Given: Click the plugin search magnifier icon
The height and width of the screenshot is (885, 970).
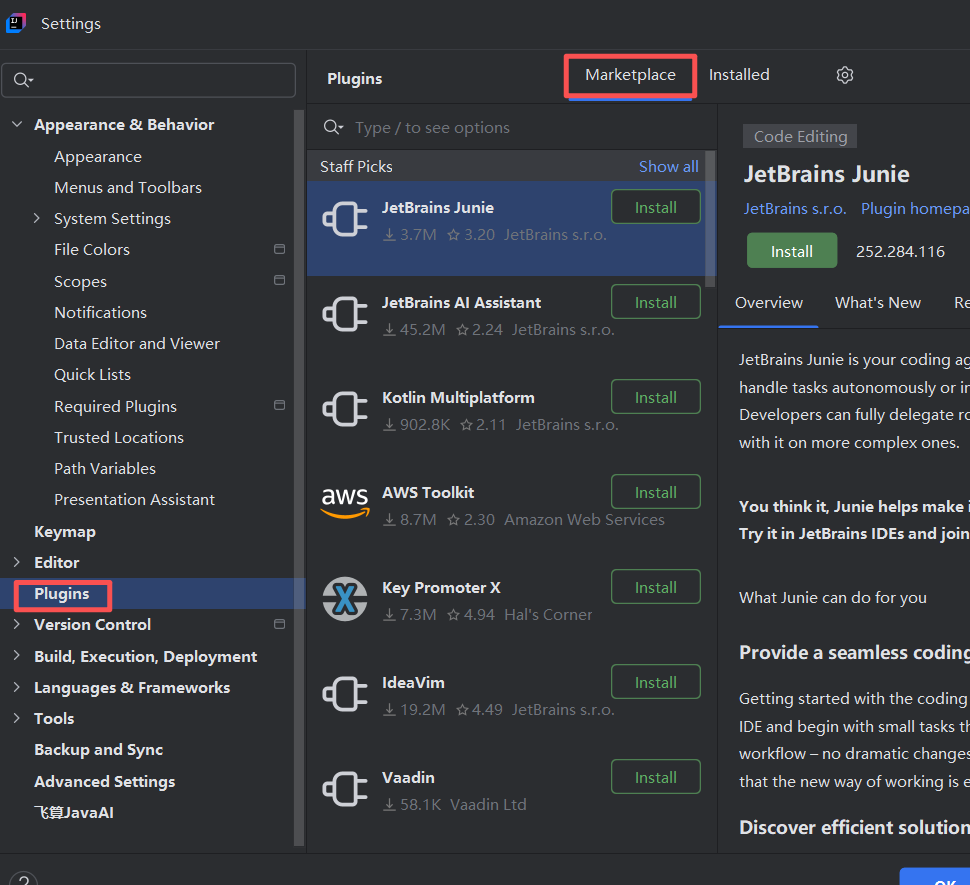Looking at the screenshot, I should [x=333, y=127].
